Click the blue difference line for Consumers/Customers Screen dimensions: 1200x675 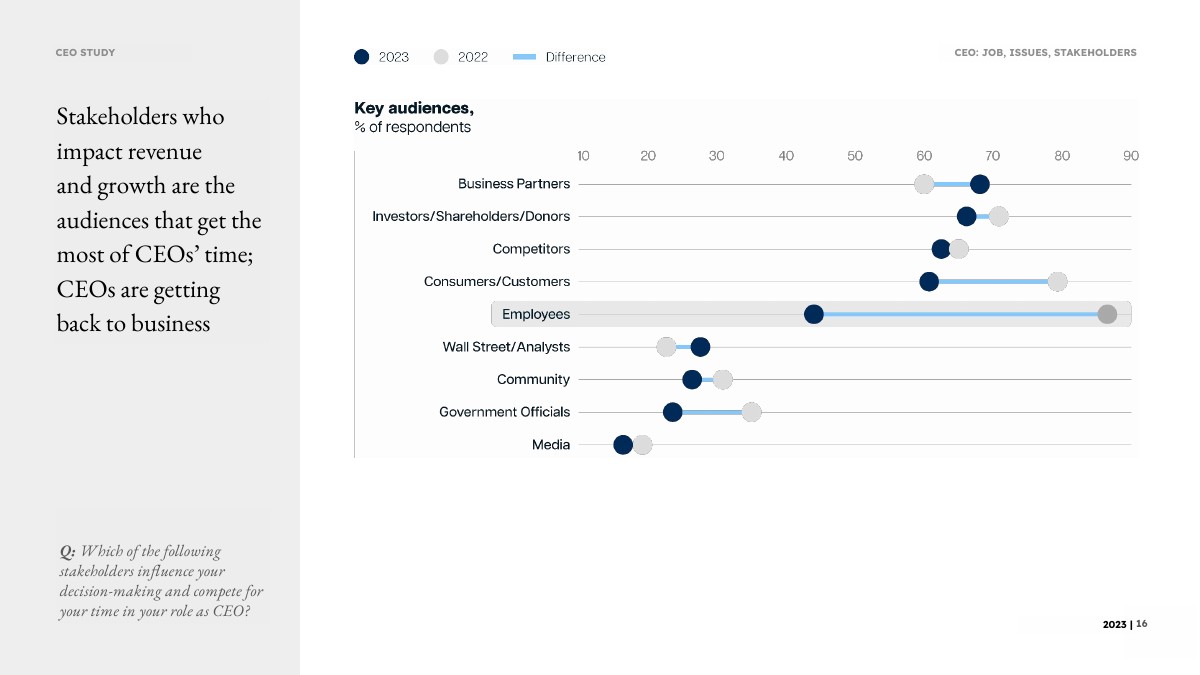coord(993,282)
